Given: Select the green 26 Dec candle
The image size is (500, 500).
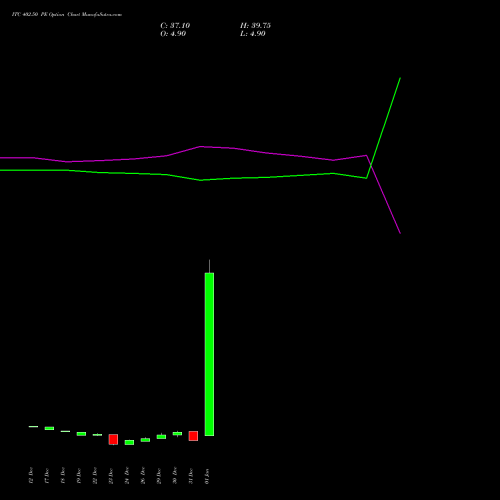Looking at the screenshot, I should (x=145, y=440).
